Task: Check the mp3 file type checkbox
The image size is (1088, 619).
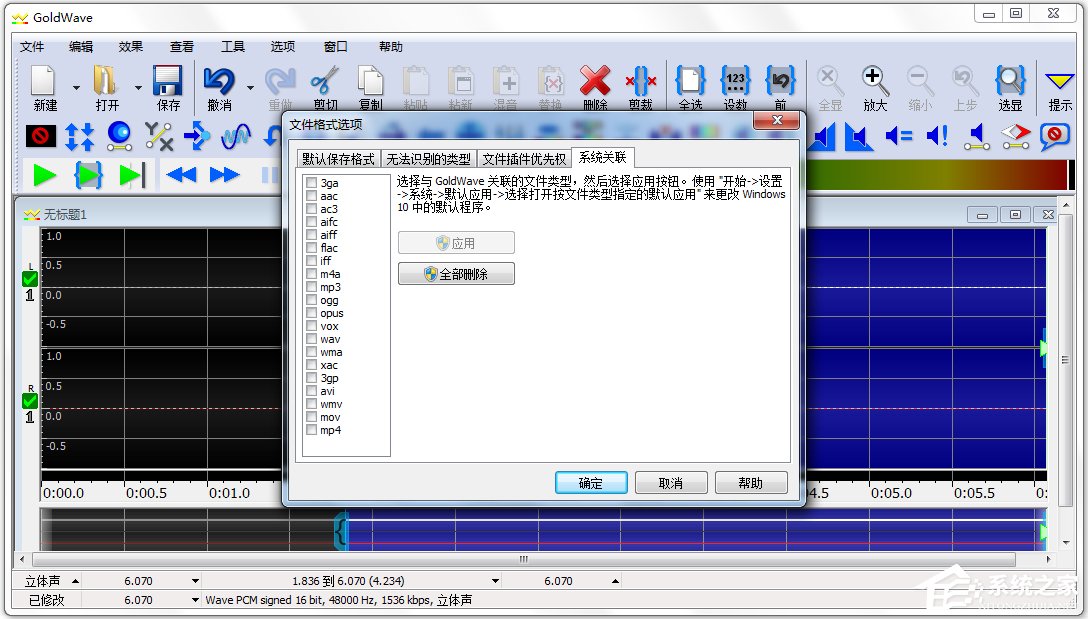Action: point(312,287)
